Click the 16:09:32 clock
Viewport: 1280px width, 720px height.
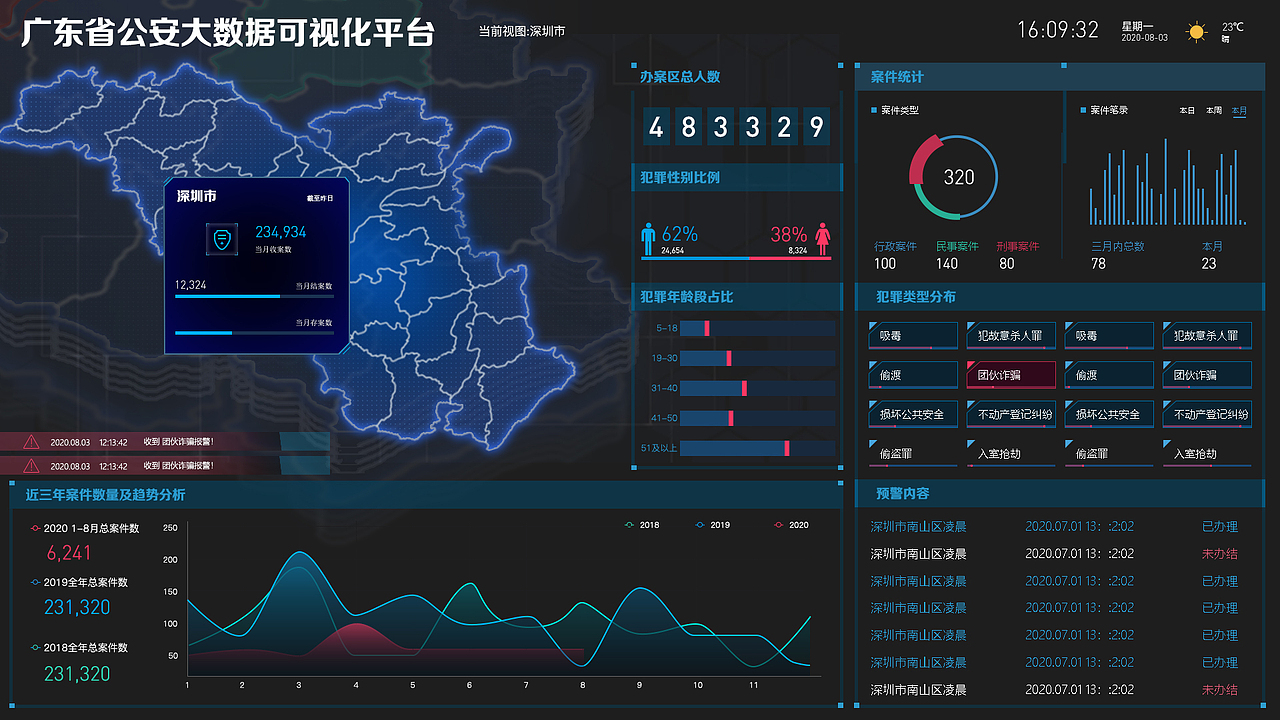(1058, 30)
